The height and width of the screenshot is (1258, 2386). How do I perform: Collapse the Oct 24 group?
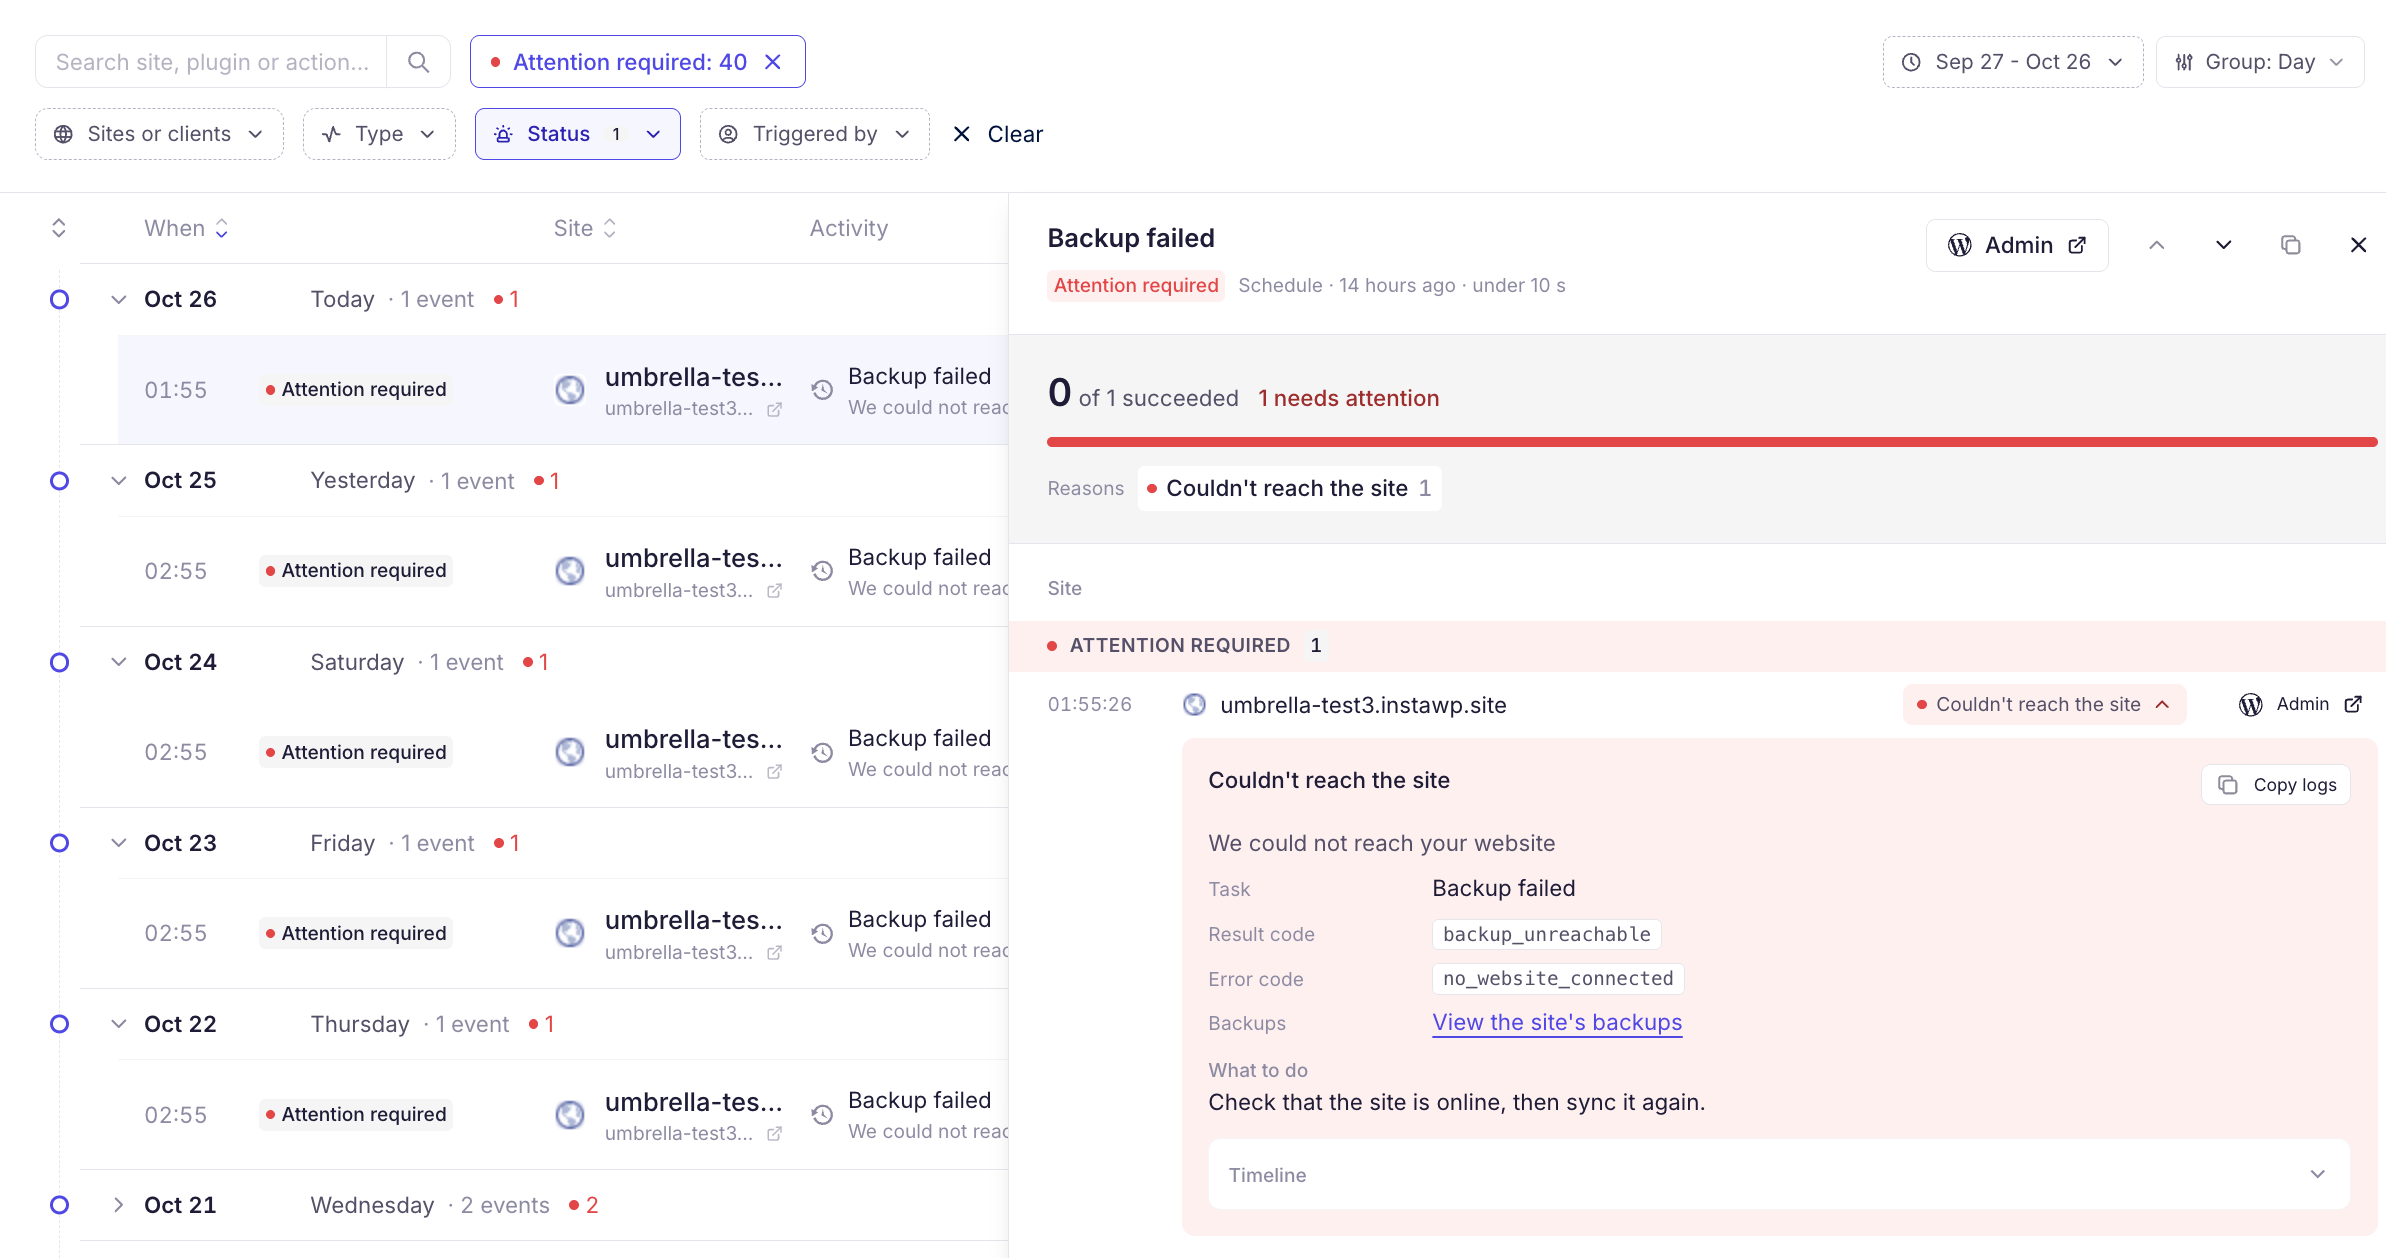[x=119, y=662]
